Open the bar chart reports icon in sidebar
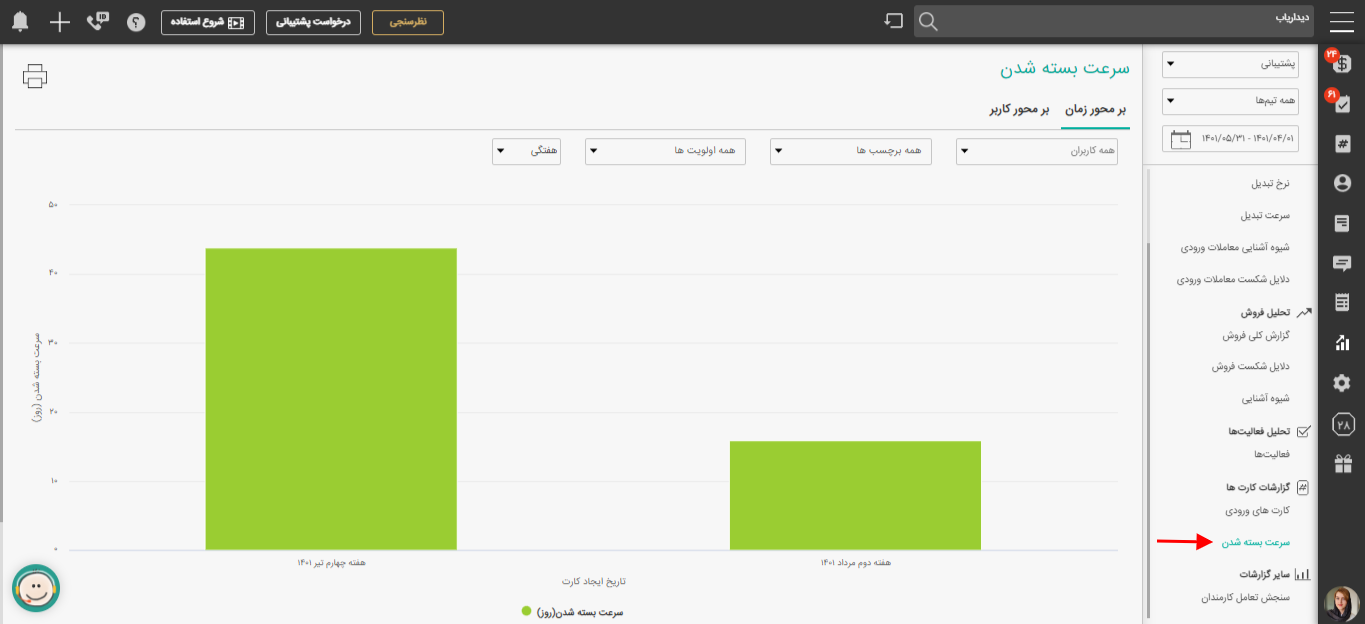The image size is (1365, 624). [x=1342, y=343]
